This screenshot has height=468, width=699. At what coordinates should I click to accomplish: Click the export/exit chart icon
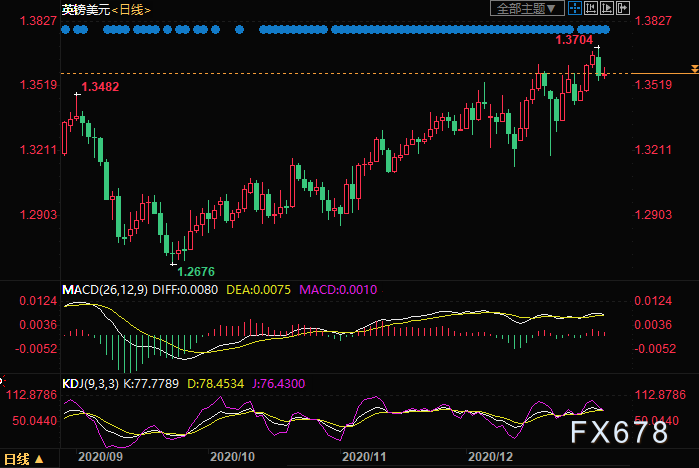pos(624,9)
